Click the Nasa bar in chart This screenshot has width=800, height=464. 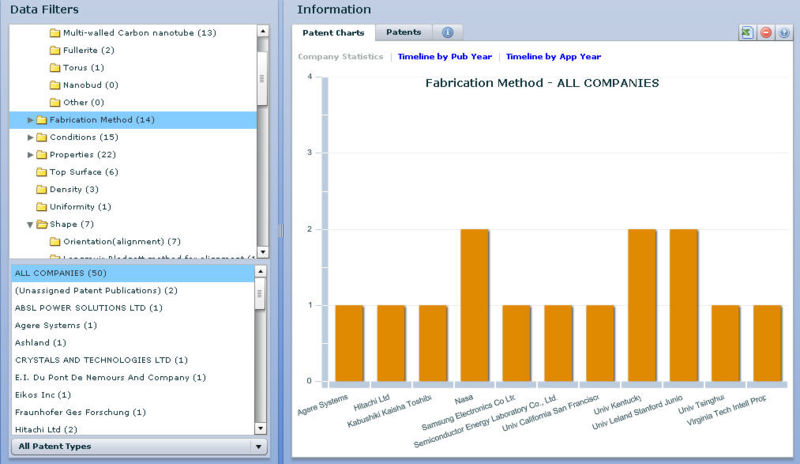[474, 305]
